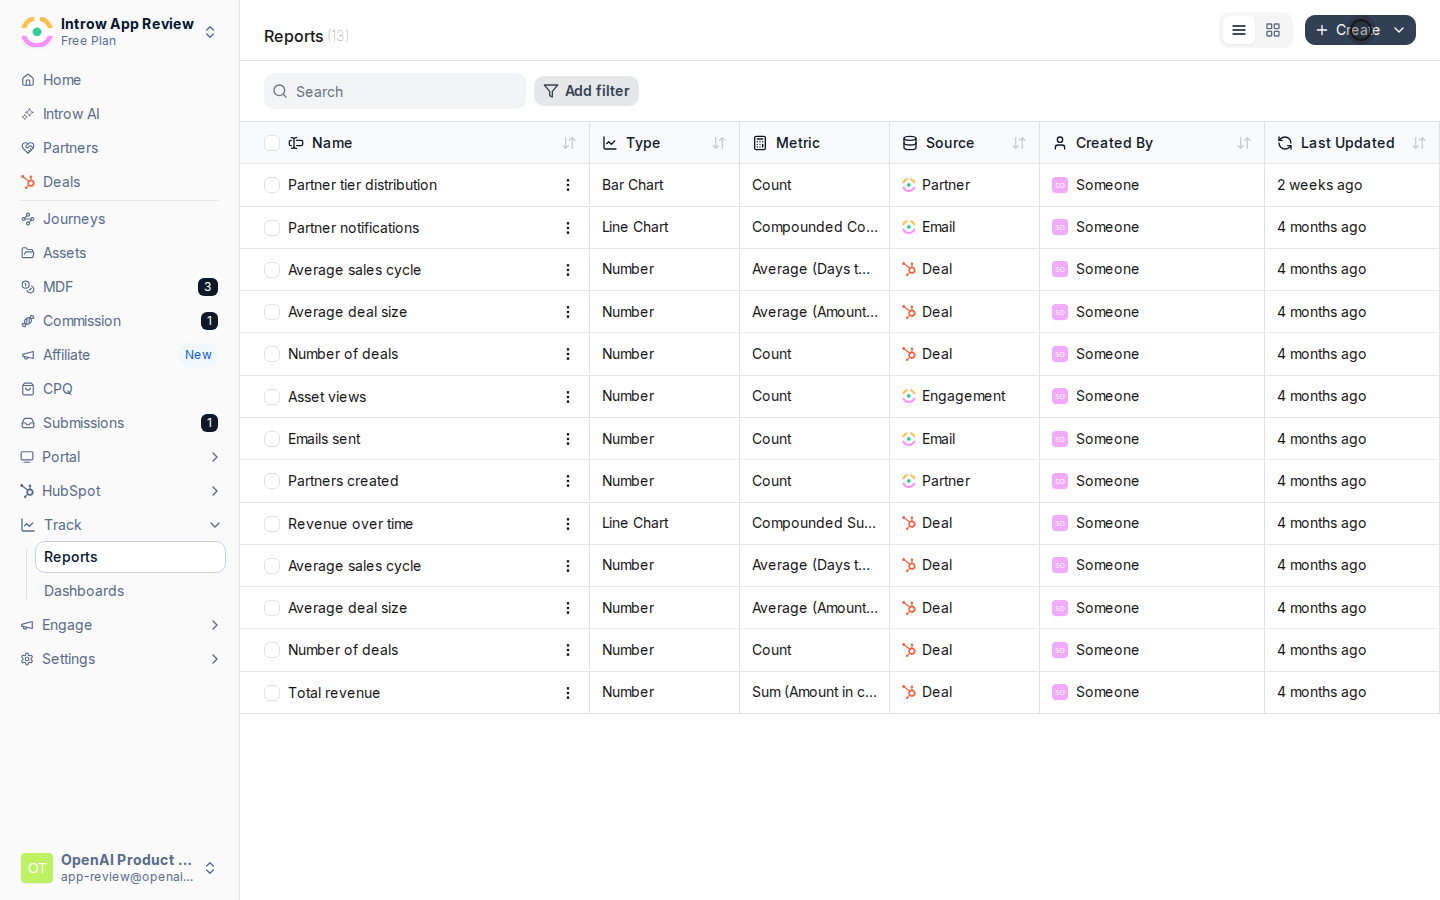Sort reports by Name column arrows
Viewport: 1440px width, 900px height.
[x=569, y=143]
